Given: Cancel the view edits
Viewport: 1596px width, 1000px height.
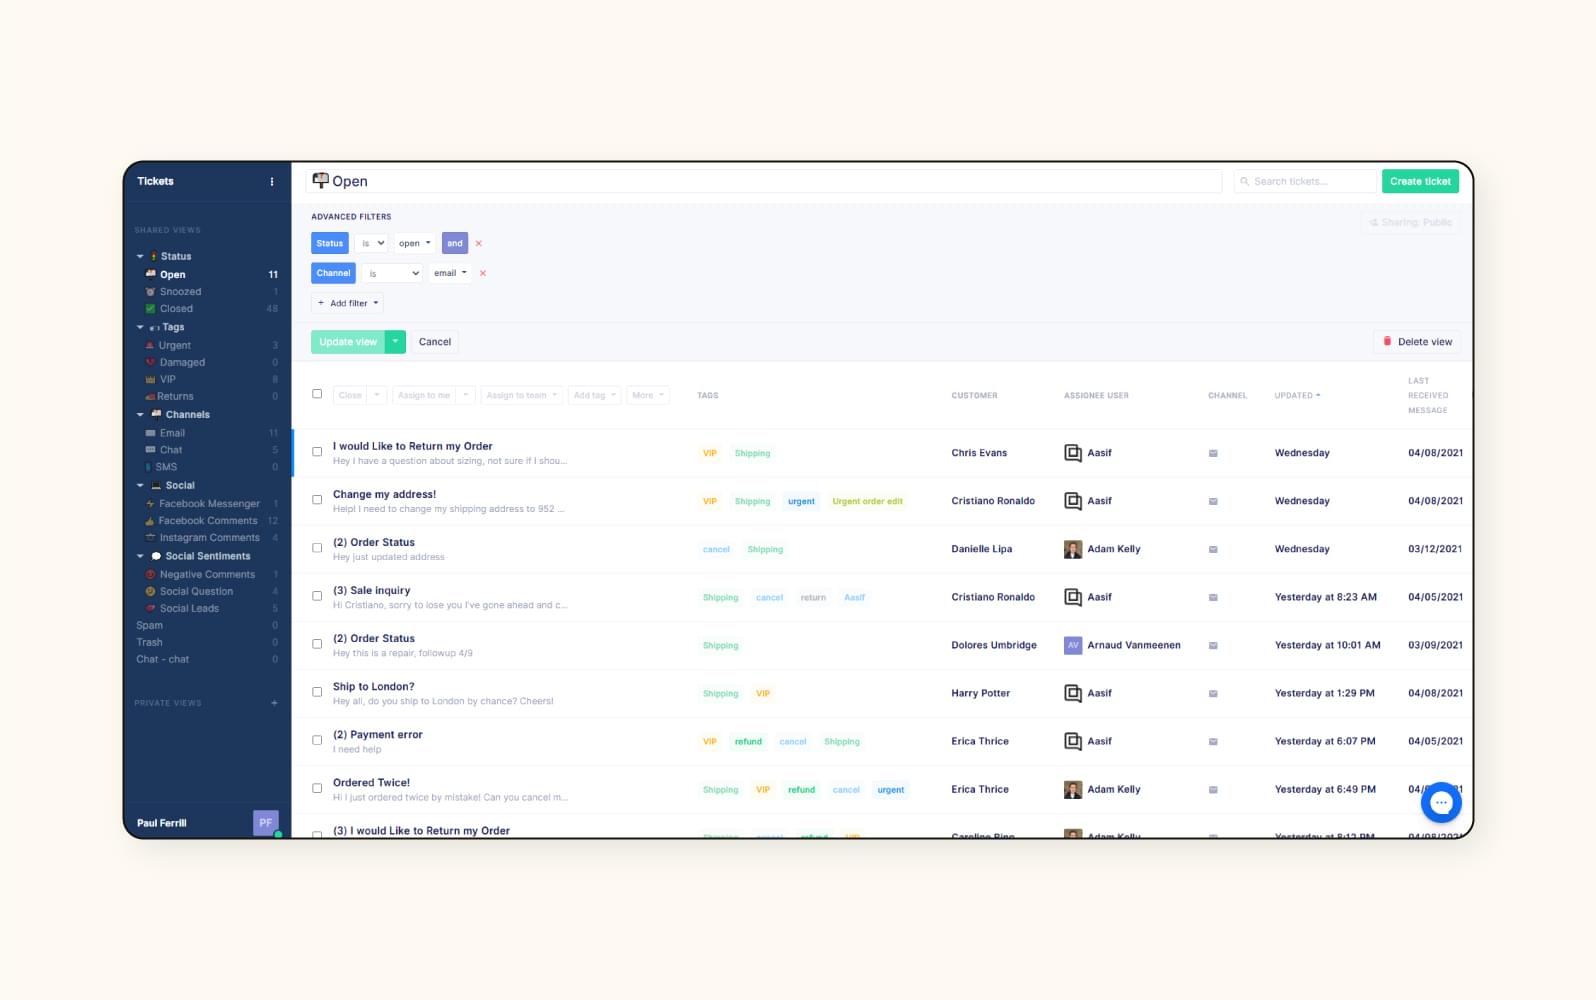Looking at the screenshot, I should coord(435,342).
